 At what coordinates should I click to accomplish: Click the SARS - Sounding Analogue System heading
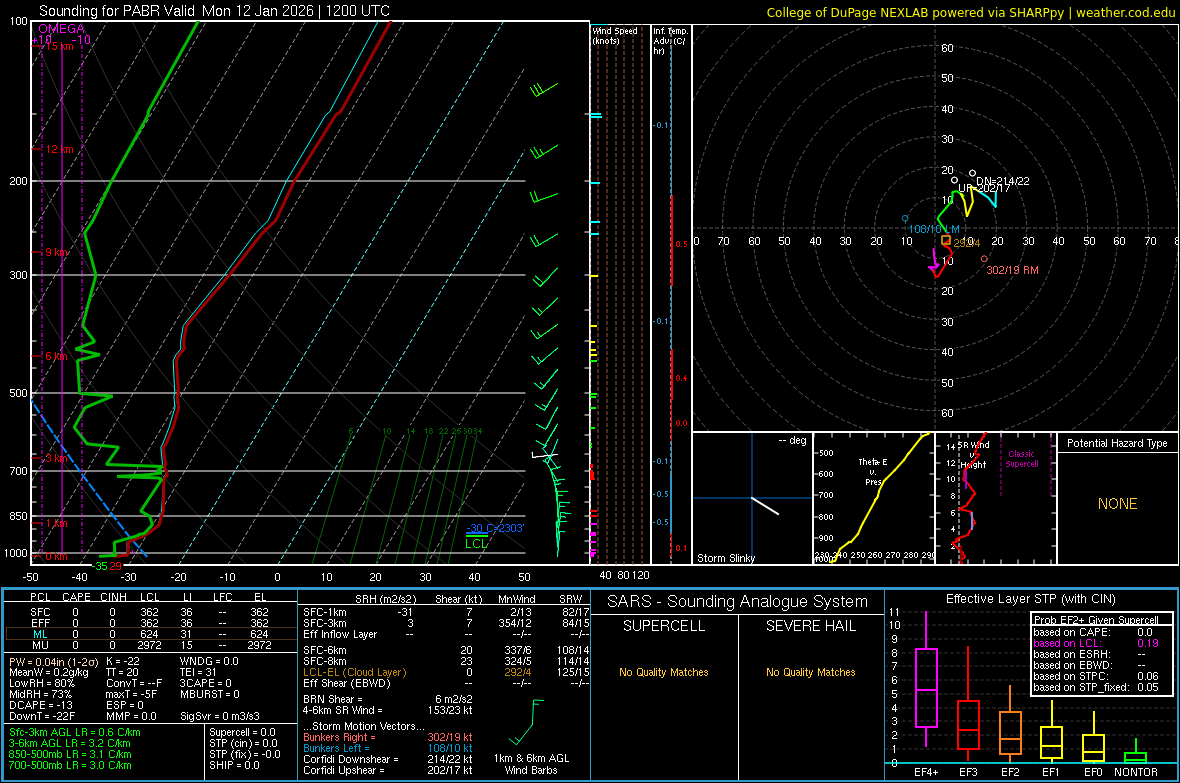point(738,602)
